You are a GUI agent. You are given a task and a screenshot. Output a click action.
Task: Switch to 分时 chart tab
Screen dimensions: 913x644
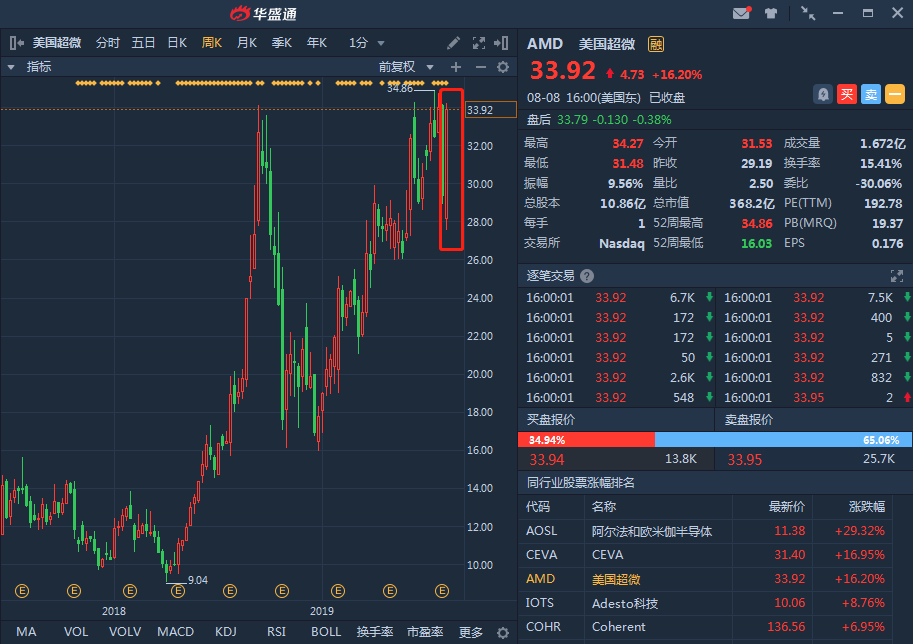[108, 43]
